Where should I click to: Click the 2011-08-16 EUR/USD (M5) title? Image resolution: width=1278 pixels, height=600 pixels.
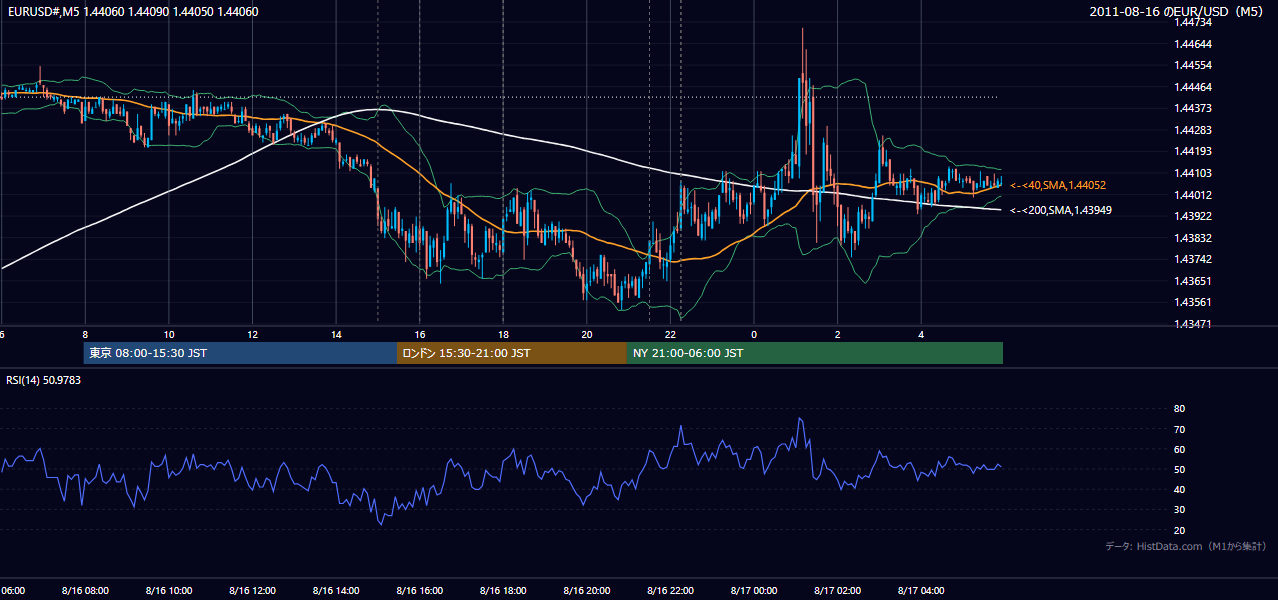click(1177, 12)
